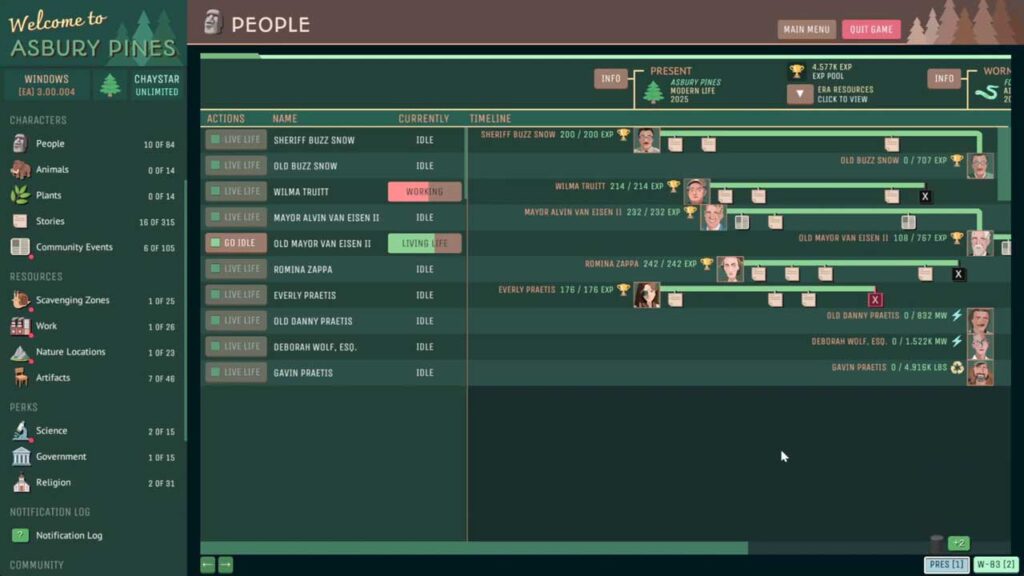Click the Religion church icon
1024x576 pixels.
pyautogui.click(x=20, y=483)
